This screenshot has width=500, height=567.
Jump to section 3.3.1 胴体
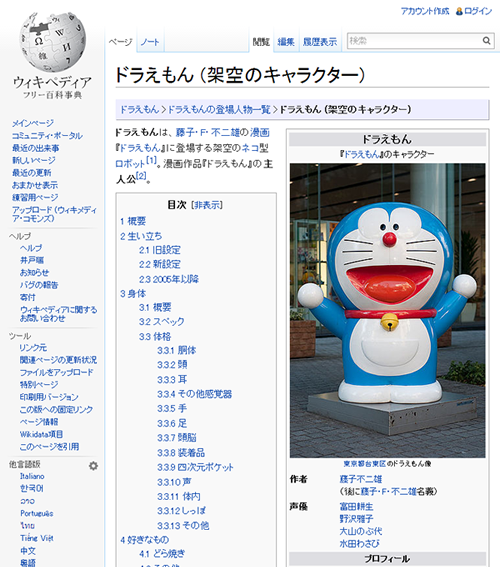click(177, 350)
